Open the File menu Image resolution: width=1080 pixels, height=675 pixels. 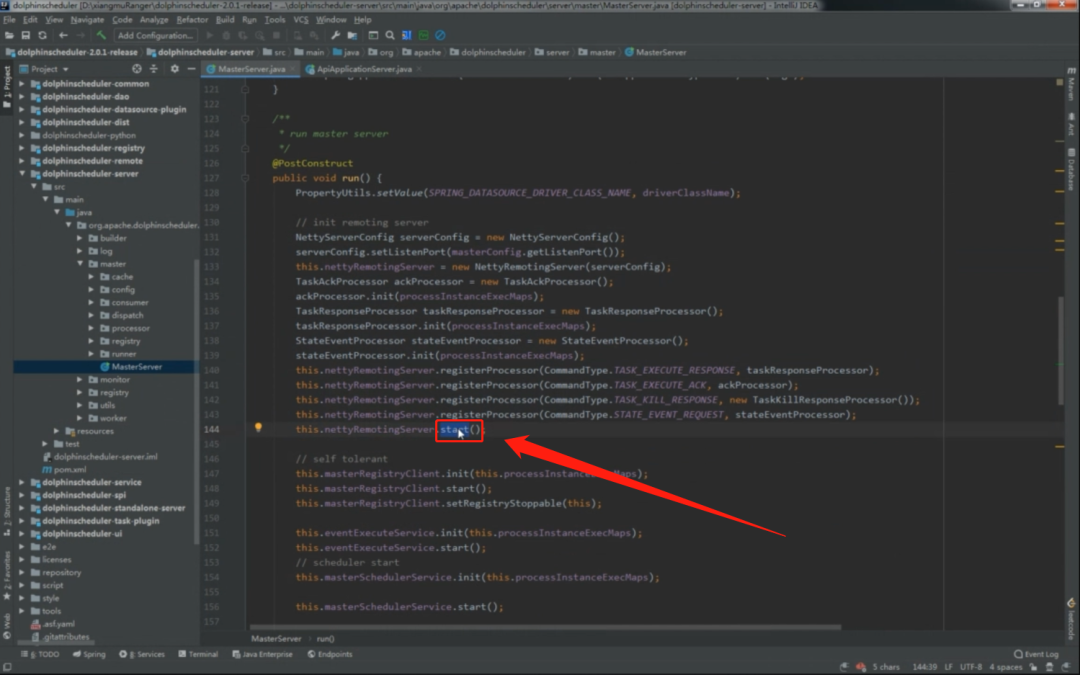[9, 19]
